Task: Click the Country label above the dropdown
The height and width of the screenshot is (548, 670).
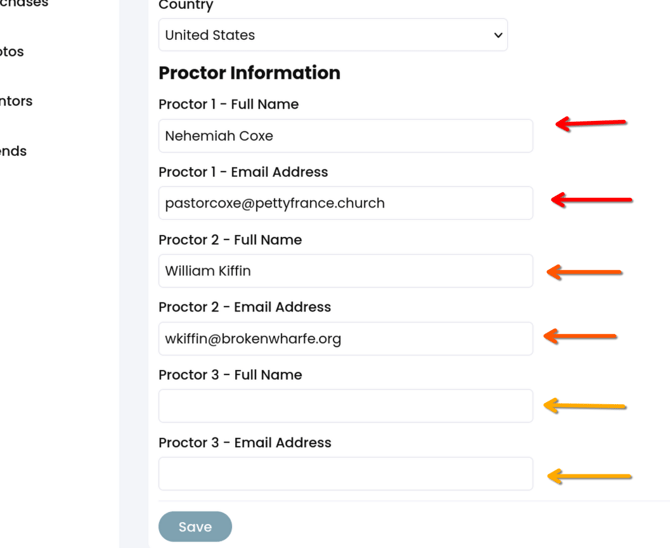Action: tap(186, 6)
